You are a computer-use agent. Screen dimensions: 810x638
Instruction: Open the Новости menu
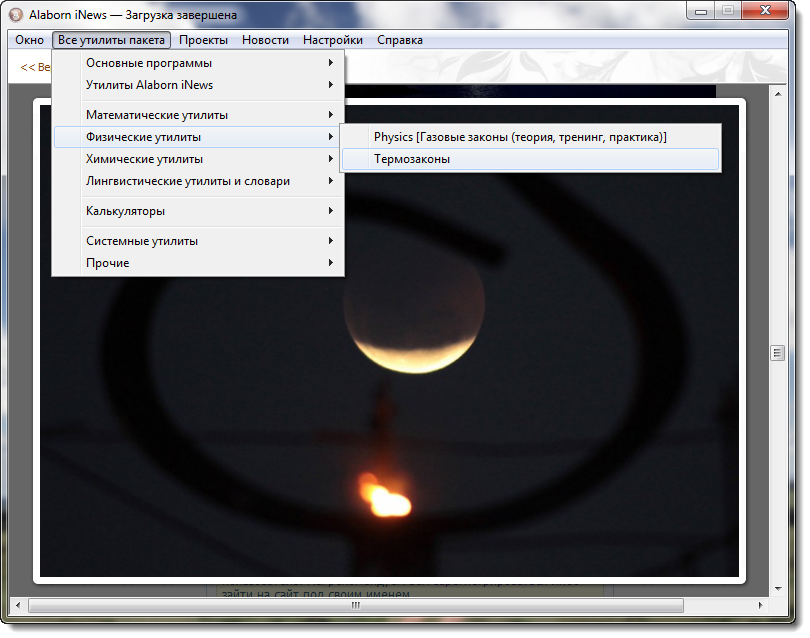tap(265, 40)
